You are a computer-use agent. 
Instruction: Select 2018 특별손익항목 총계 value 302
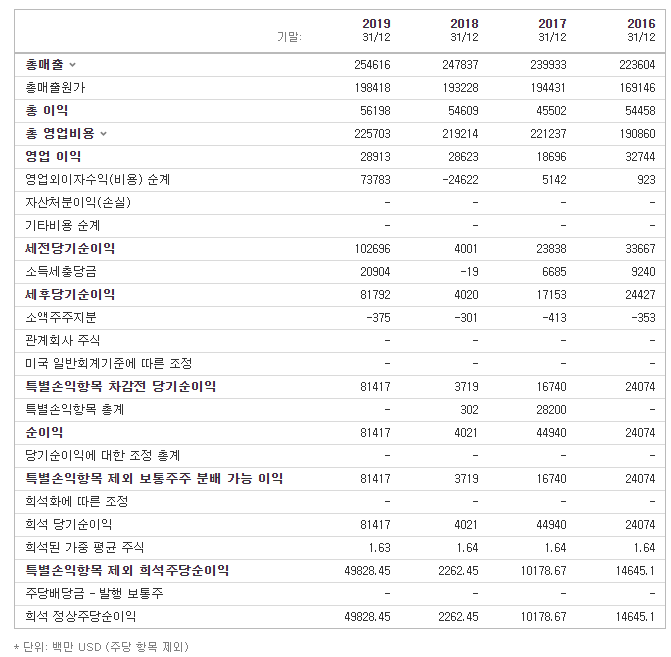coord(469,410)
